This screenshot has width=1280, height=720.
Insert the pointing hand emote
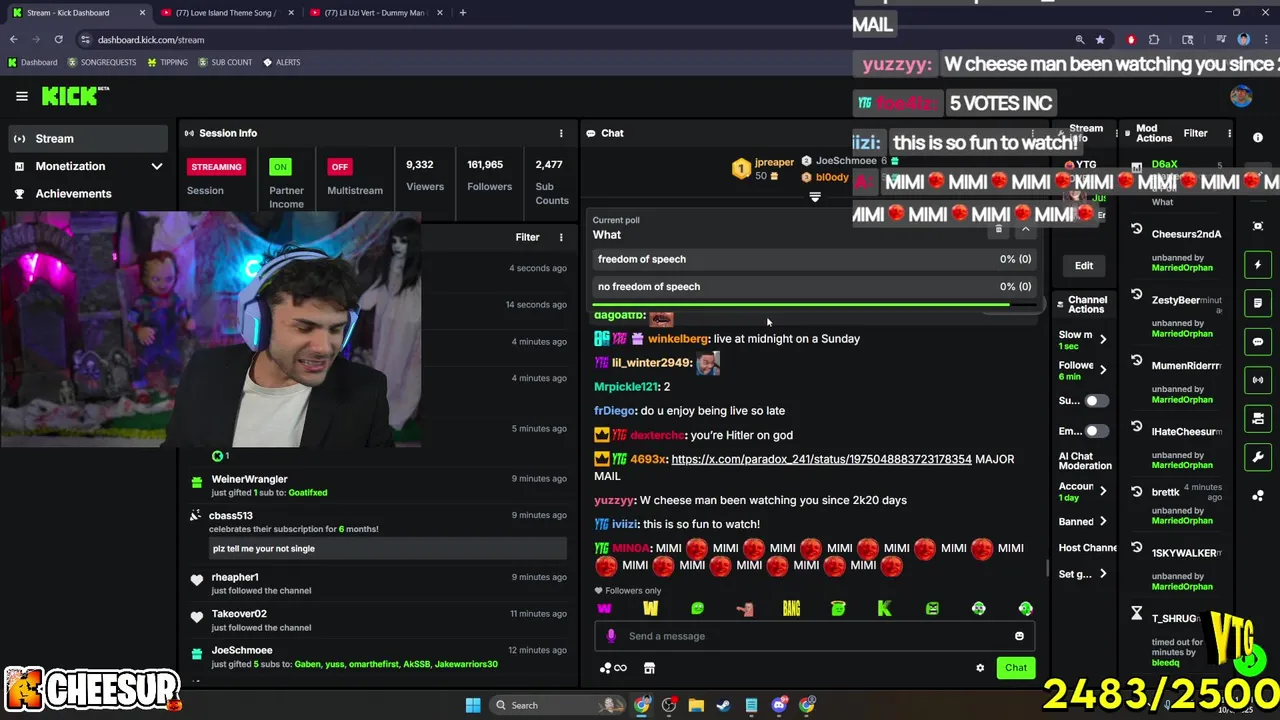[x=744, y=608]
